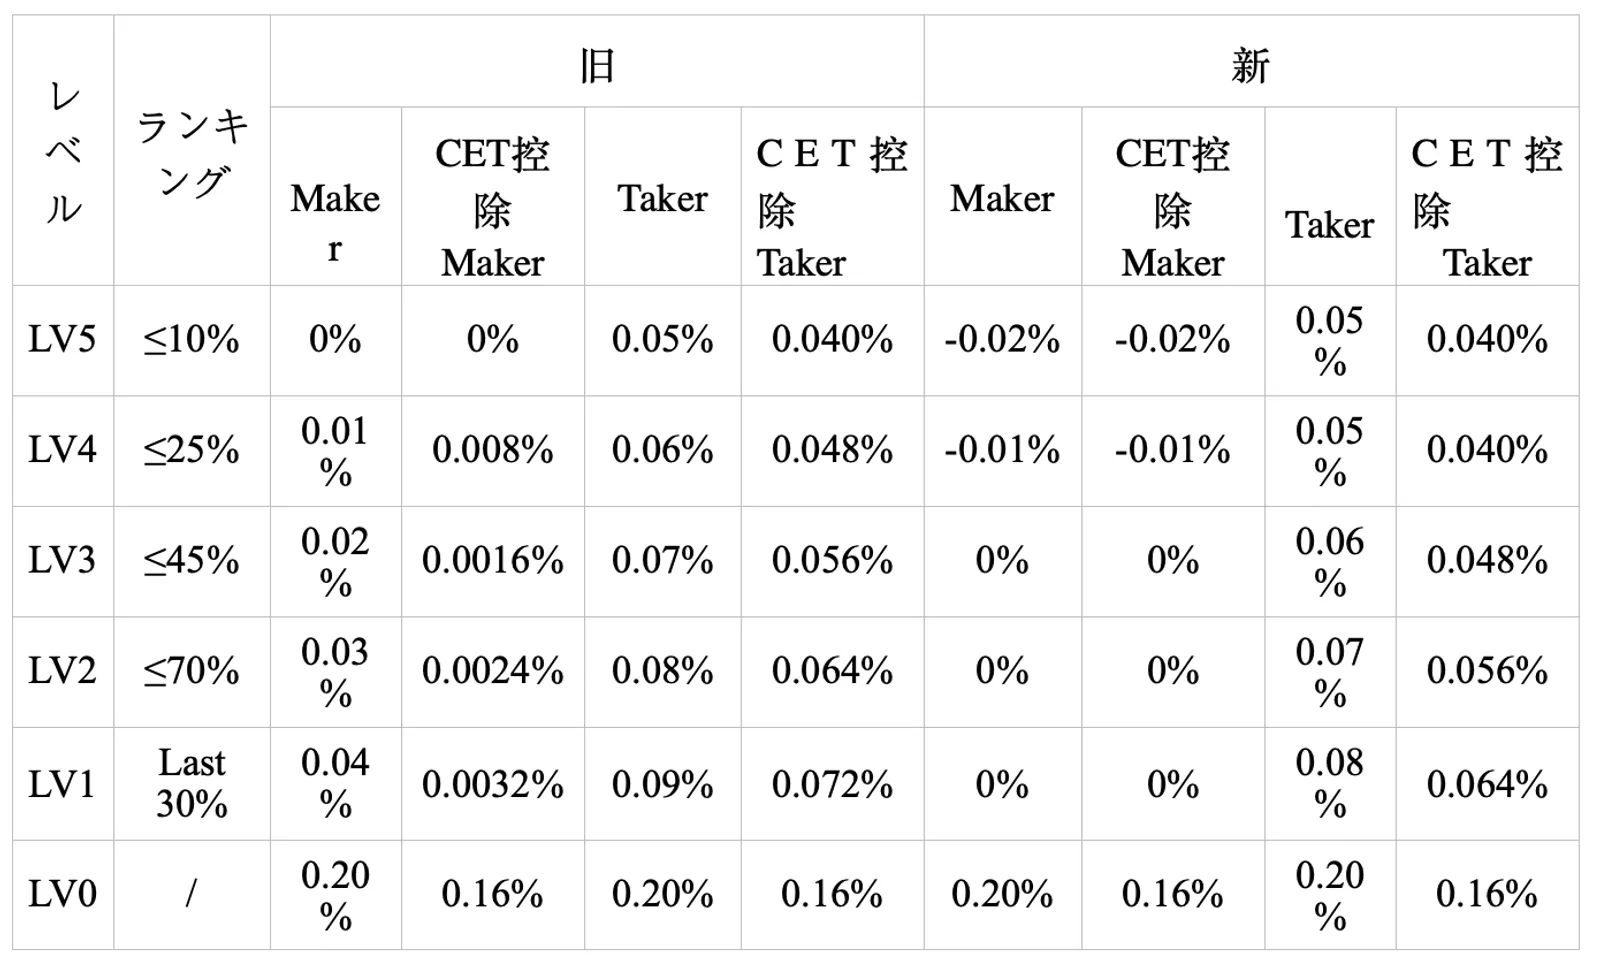Viewport: 1600px width, 967px height.
Task: Click the 0.008% cell in LV4 row
Action: coord(493,449)
